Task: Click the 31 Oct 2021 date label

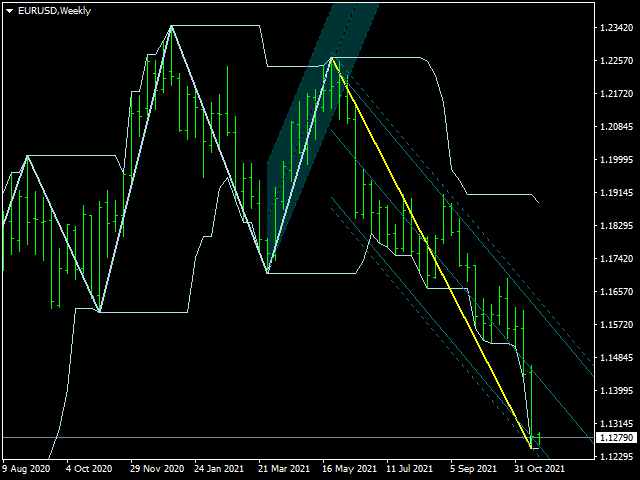Action: [539, 469]
